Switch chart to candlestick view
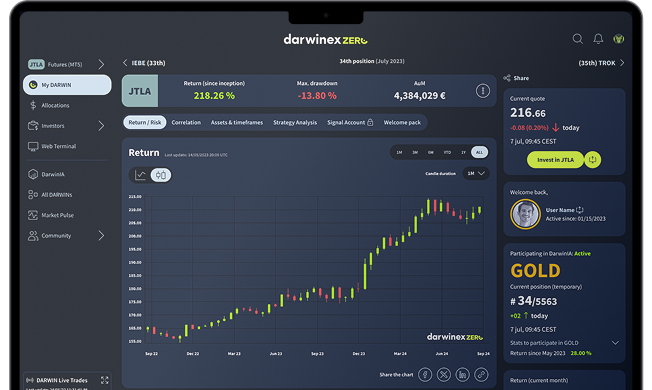Image resolution: width=652 pixels, height=390 pixels. (x=161, y=175)
